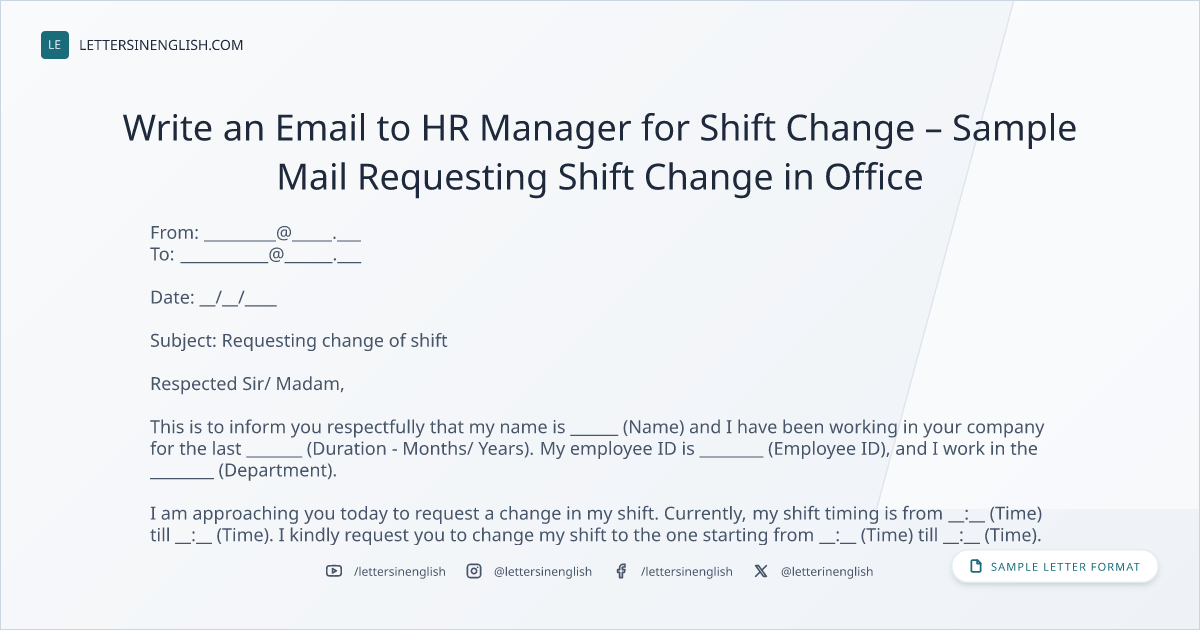Click the Sample Letter Format button
Viewport: 1200px width, 630px height.
1055,567
